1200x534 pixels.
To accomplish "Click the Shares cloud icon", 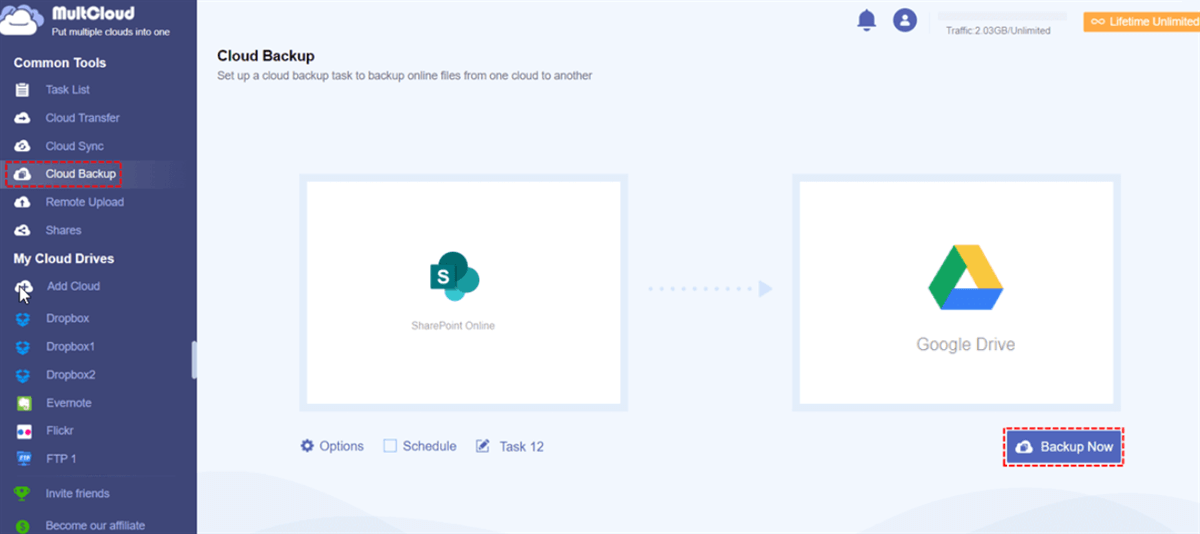I will 22,230.
